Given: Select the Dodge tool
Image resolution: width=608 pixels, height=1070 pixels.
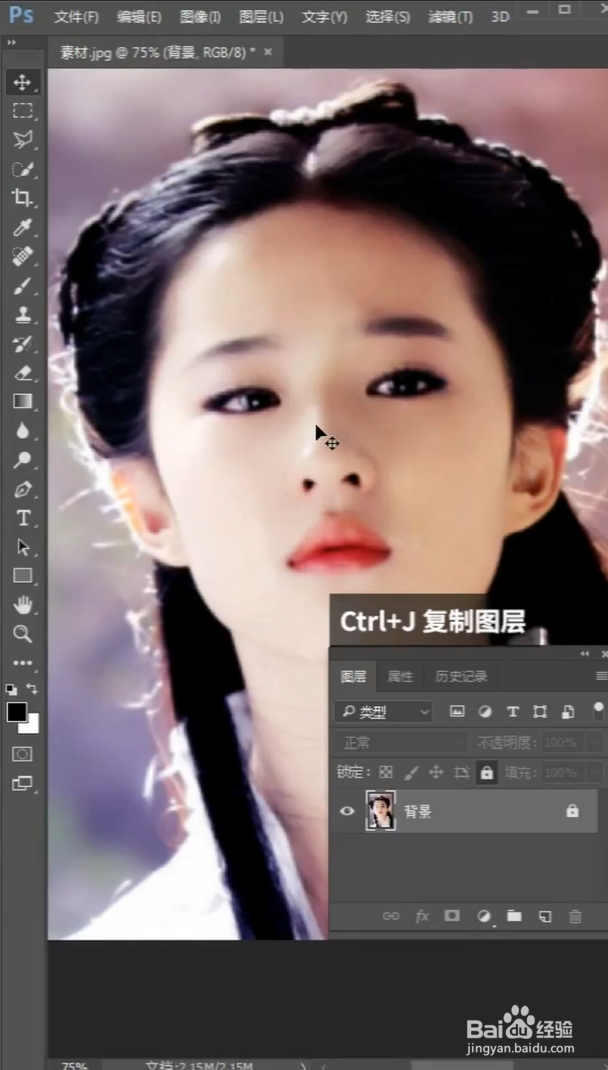Looking at the screenshot, I should click(23, 460).
